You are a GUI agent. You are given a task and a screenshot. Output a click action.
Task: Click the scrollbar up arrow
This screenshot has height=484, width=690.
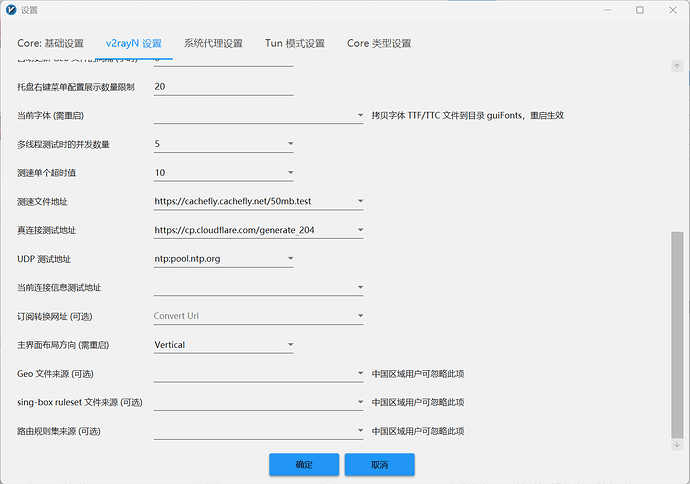(x=677, y=66)
